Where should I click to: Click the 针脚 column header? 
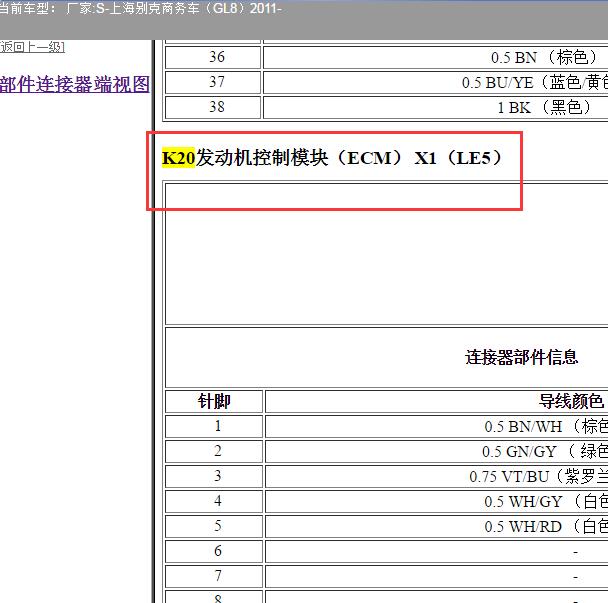tap(214, 401)
